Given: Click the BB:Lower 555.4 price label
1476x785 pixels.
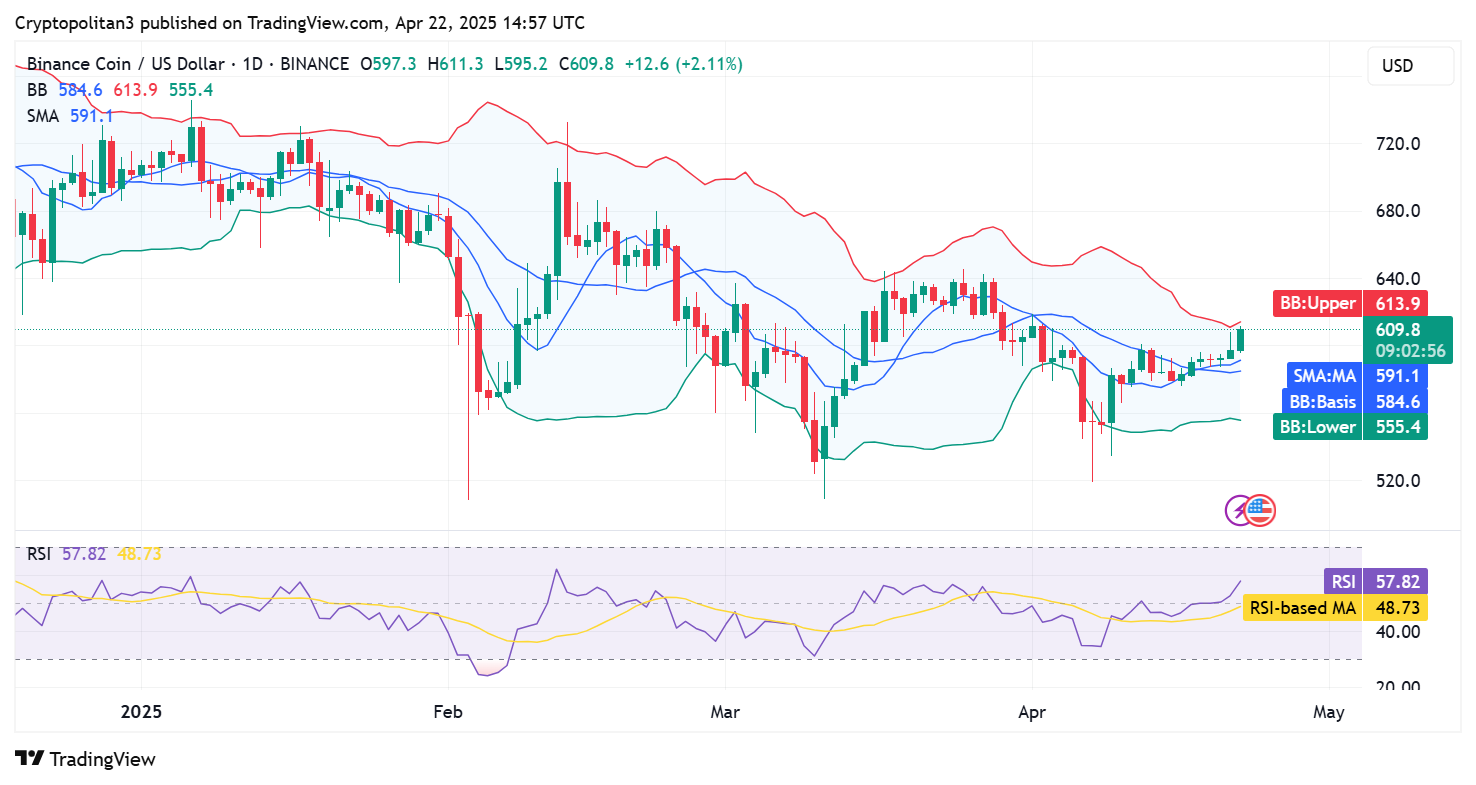Looking at the screenshot, I should (1349, 427).
